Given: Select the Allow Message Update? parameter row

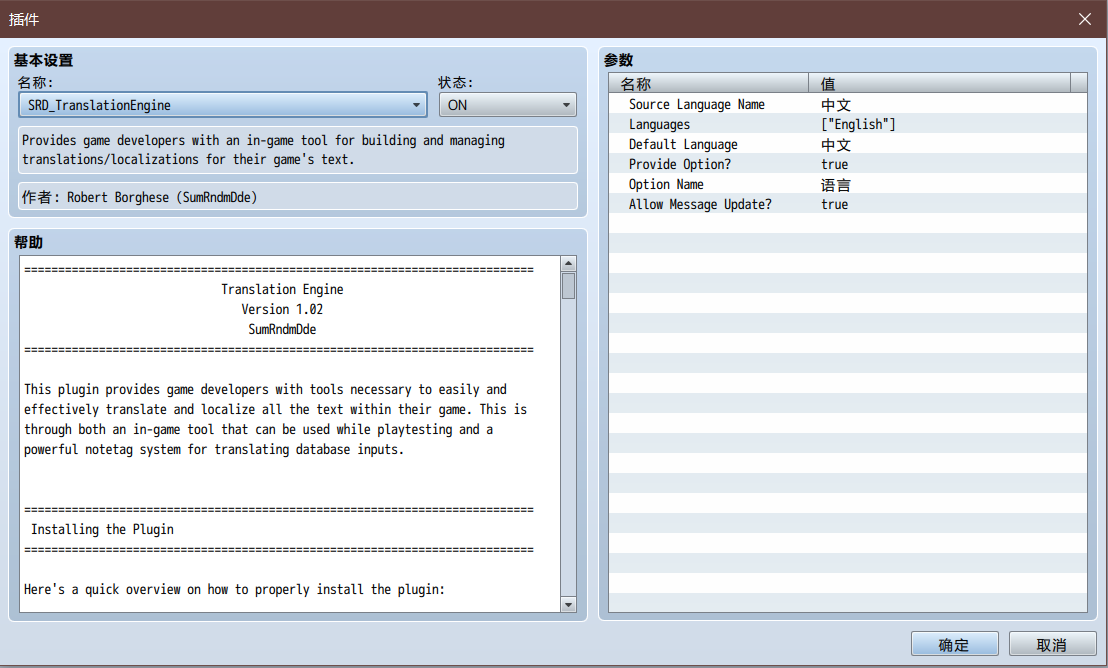Looking at the screenshot, I should click(847, 204).
